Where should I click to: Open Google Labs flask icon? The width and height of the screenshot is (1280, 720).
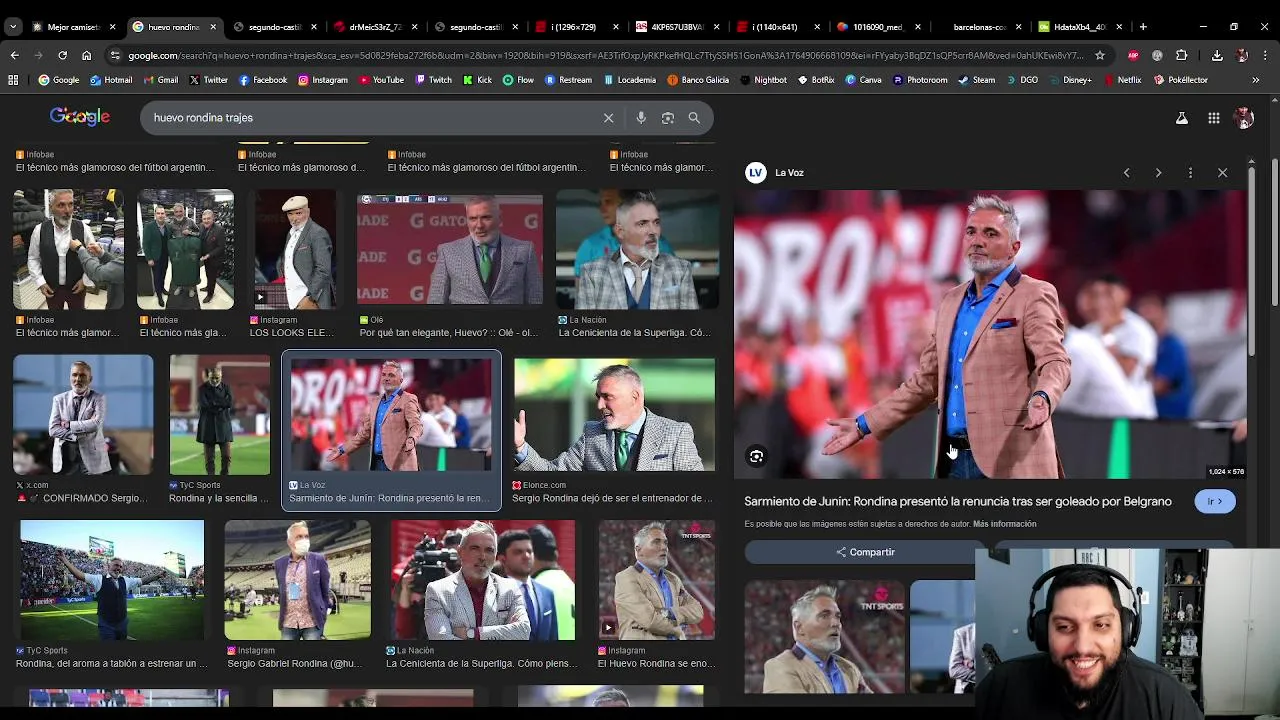[x=1181, y=118]
